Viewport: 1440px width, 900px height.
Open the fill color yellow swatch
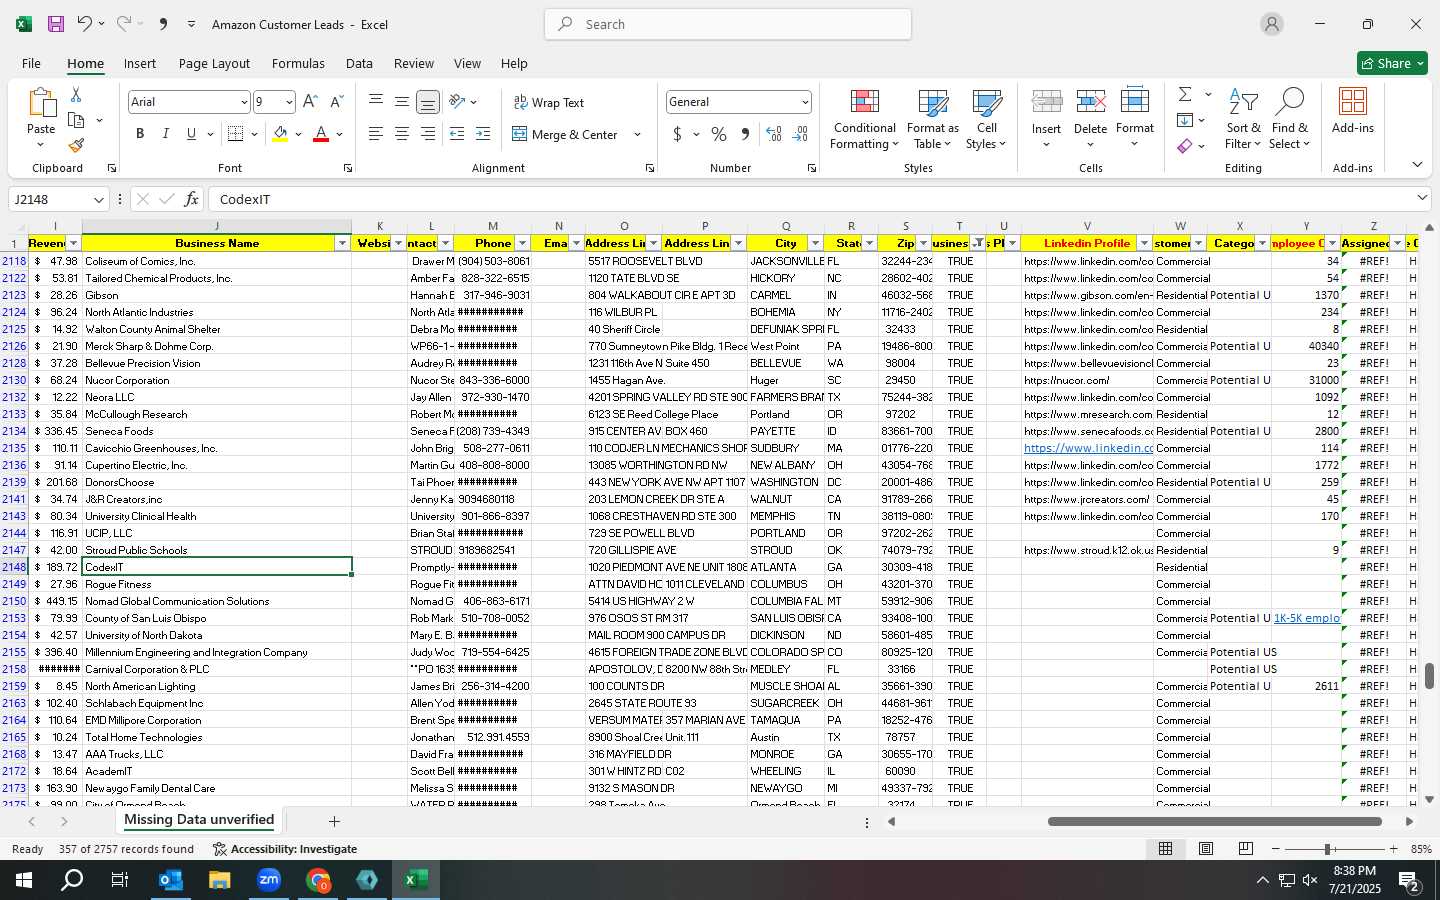[x=280, y=134]
